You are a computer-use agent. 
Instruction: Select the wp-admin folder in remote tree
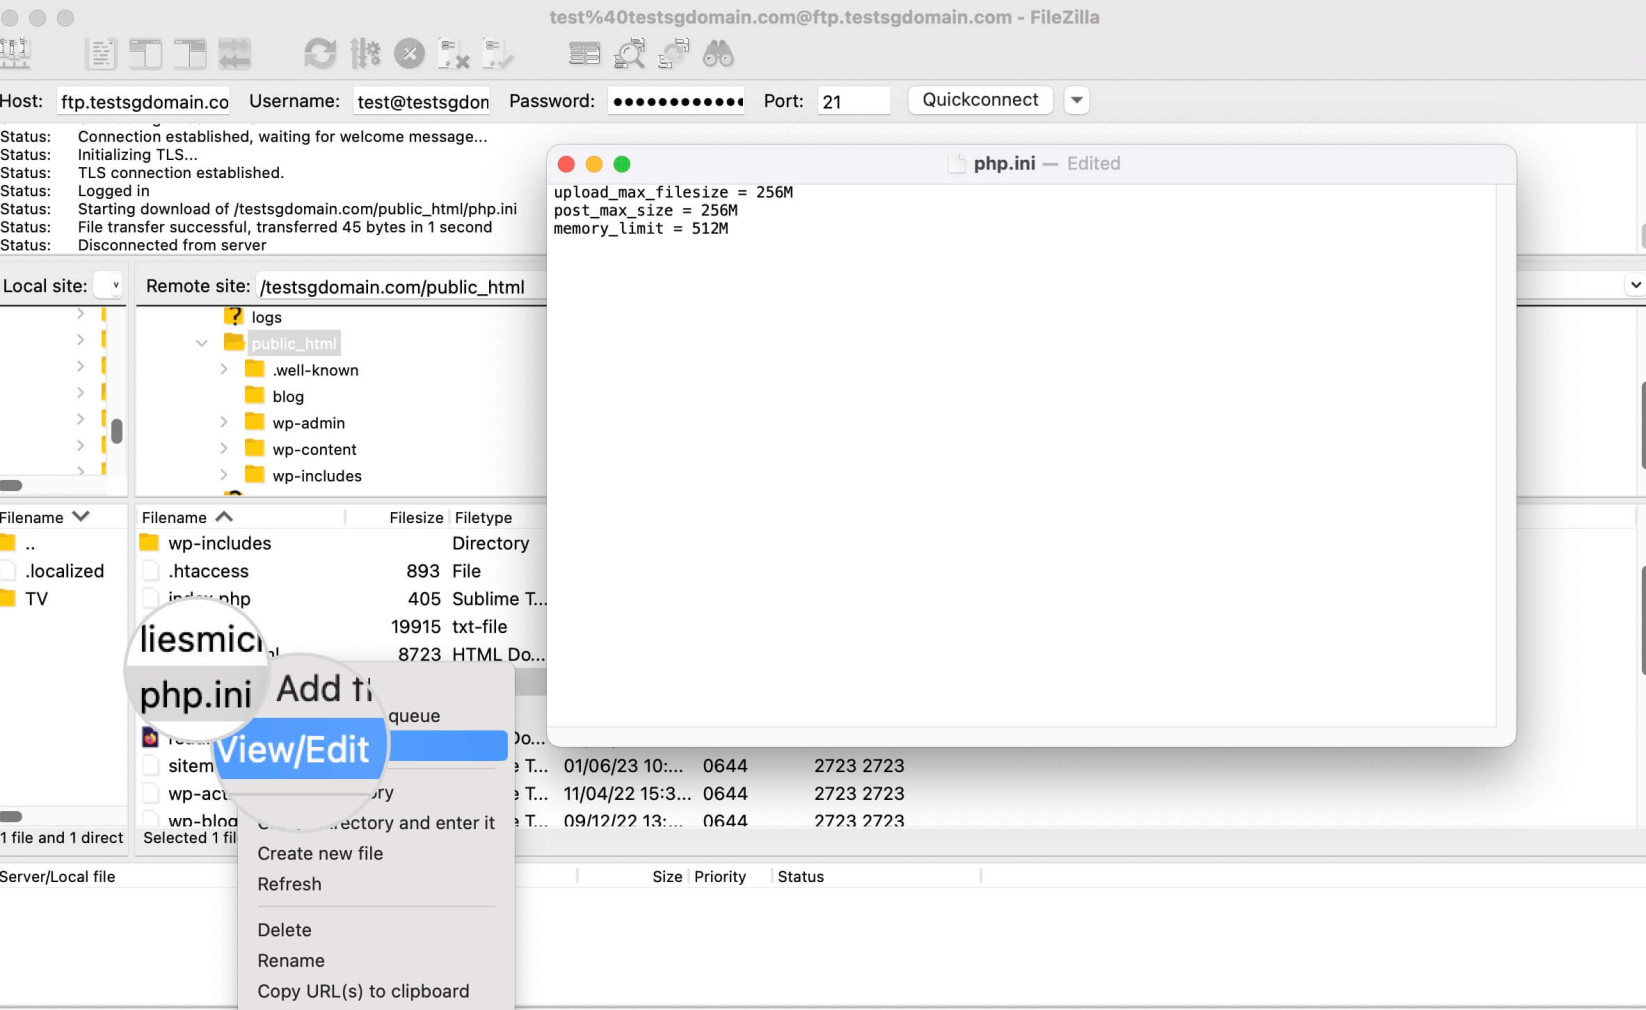308,423
